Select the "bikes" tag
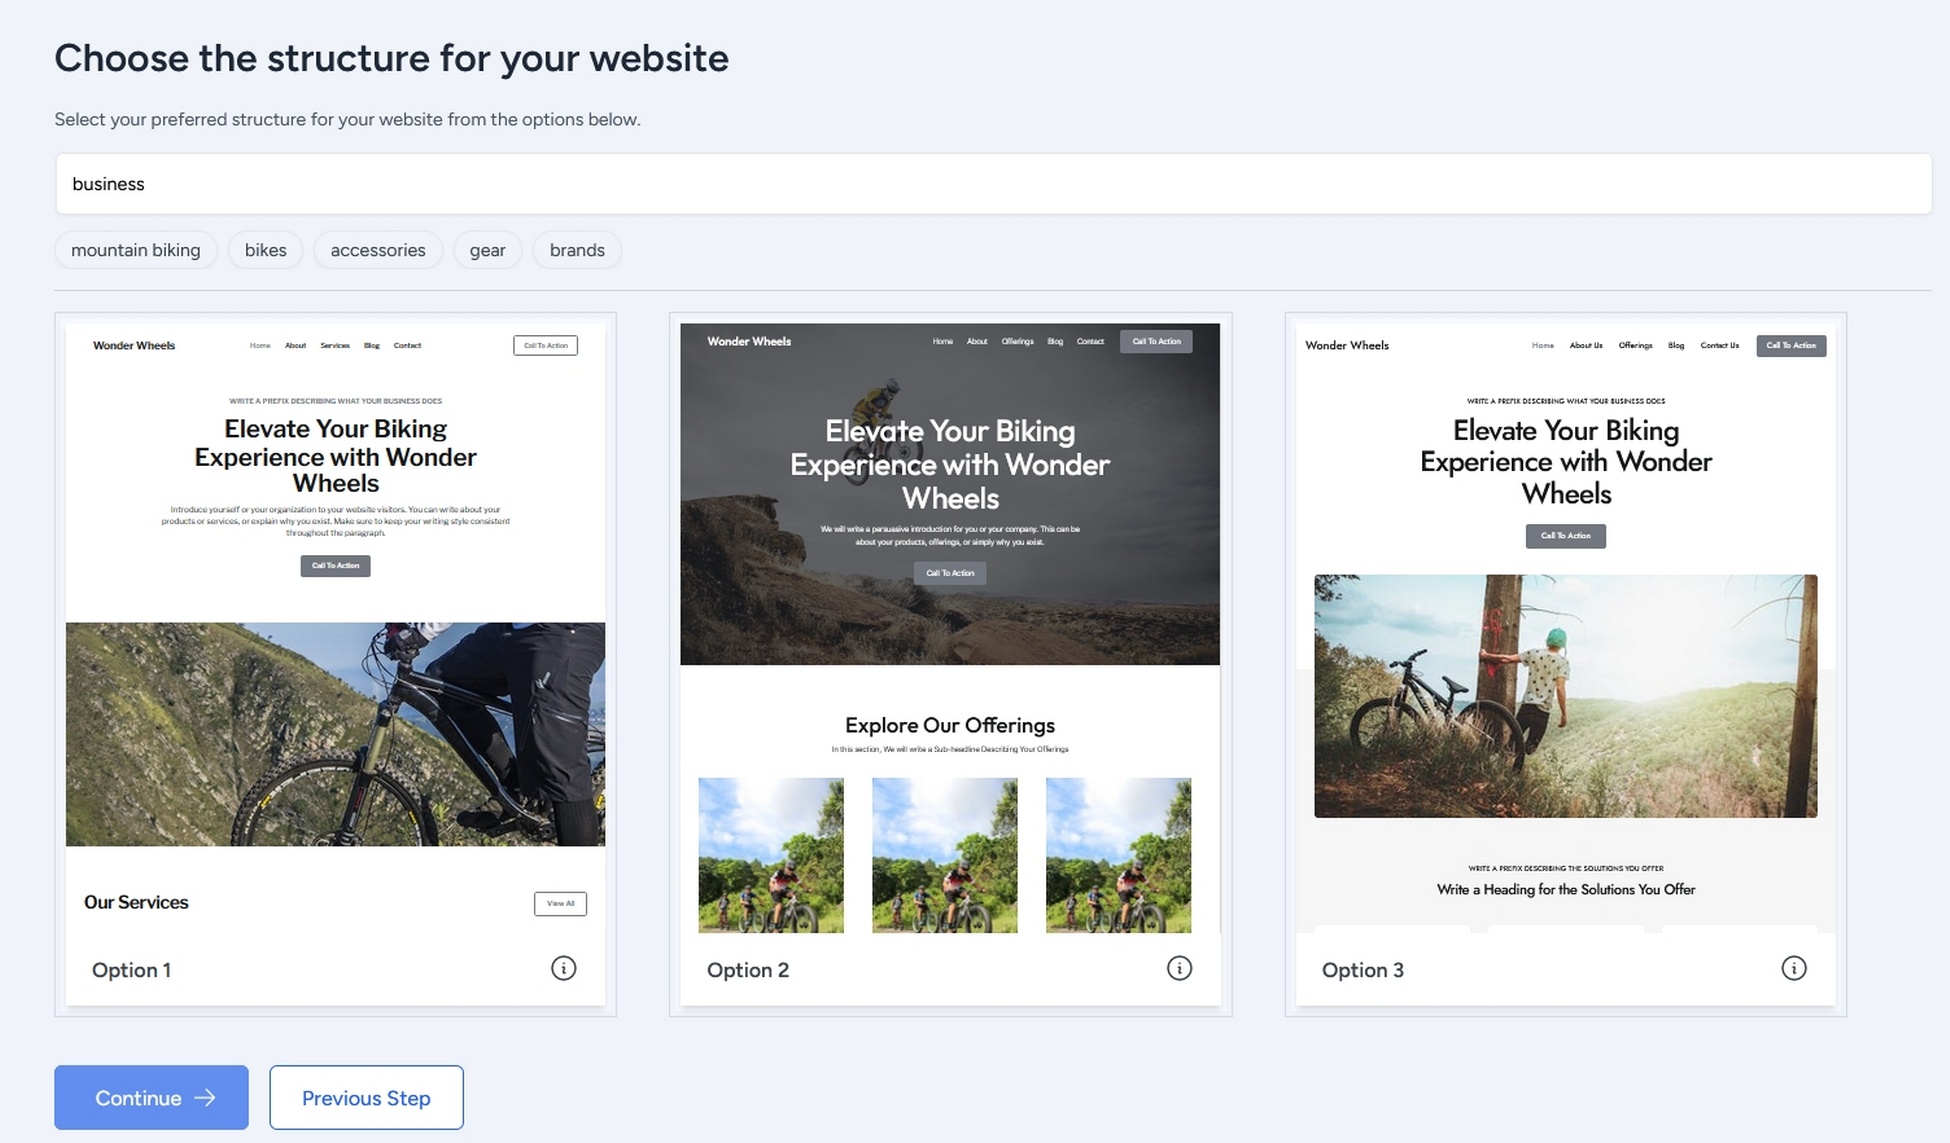The width and height of the screenshot is (1950, 1143). click(265, 250)
